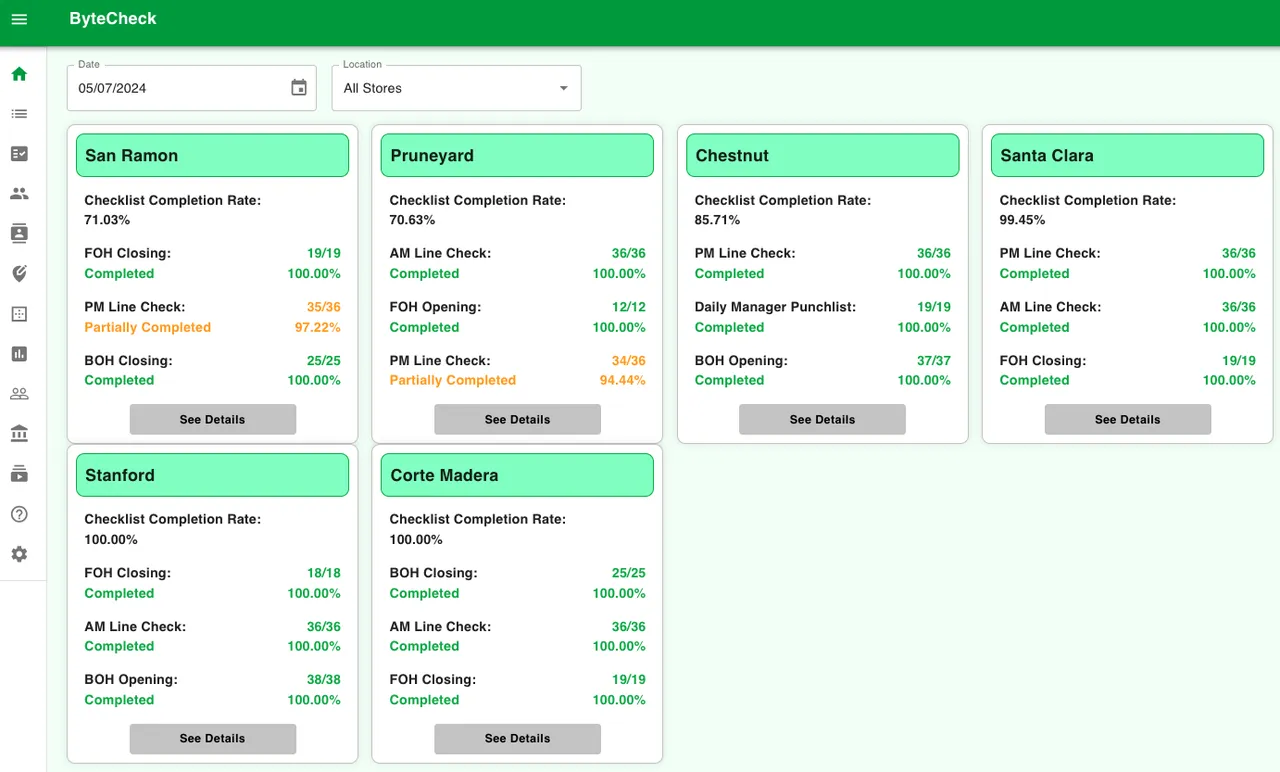Open the contact badge sidebar icon
The height and width of the screenshot is (772, 1280).
point(19,234)
